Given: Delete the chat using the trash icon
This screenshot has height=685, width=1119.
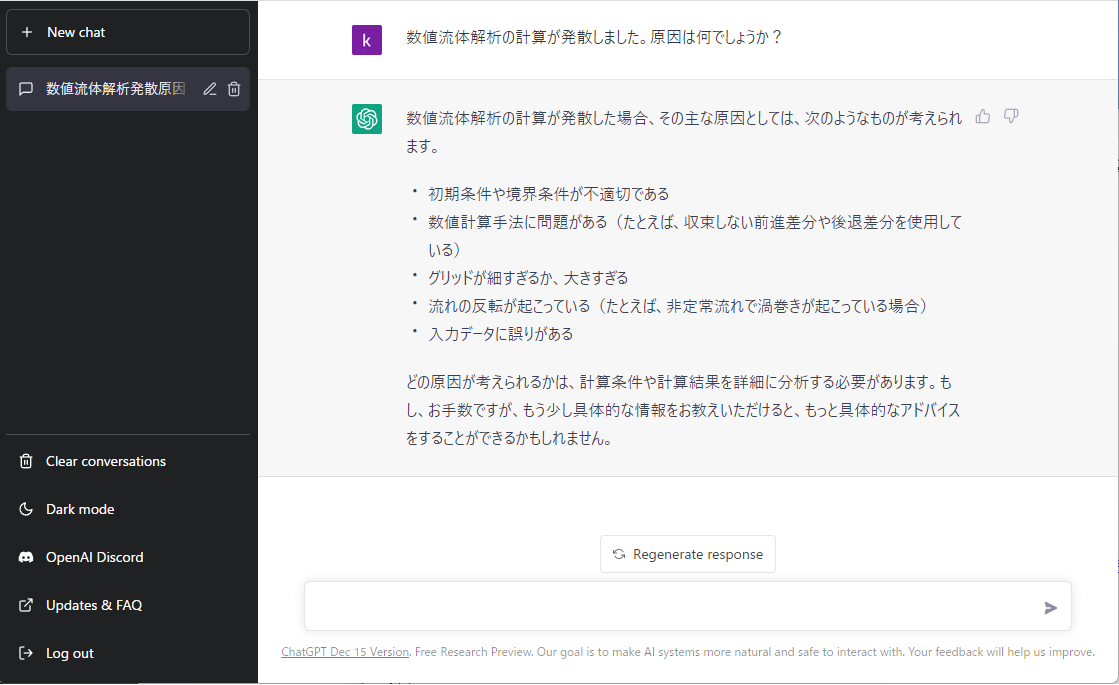Looking at the screenshot, I should click(234, 89).
